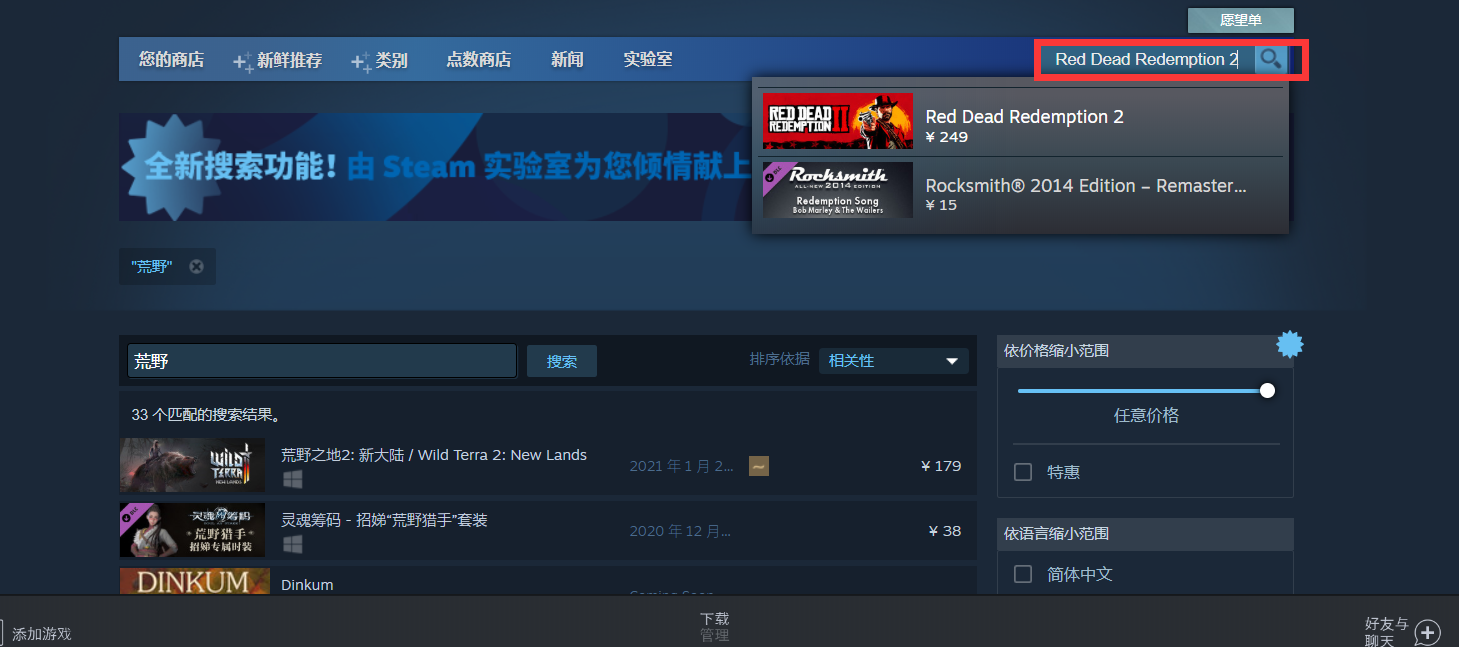Click the Windows icon under 灵魂筹码 result
Viewport: 1459px width, 647px height.
(x=292, y=544)
